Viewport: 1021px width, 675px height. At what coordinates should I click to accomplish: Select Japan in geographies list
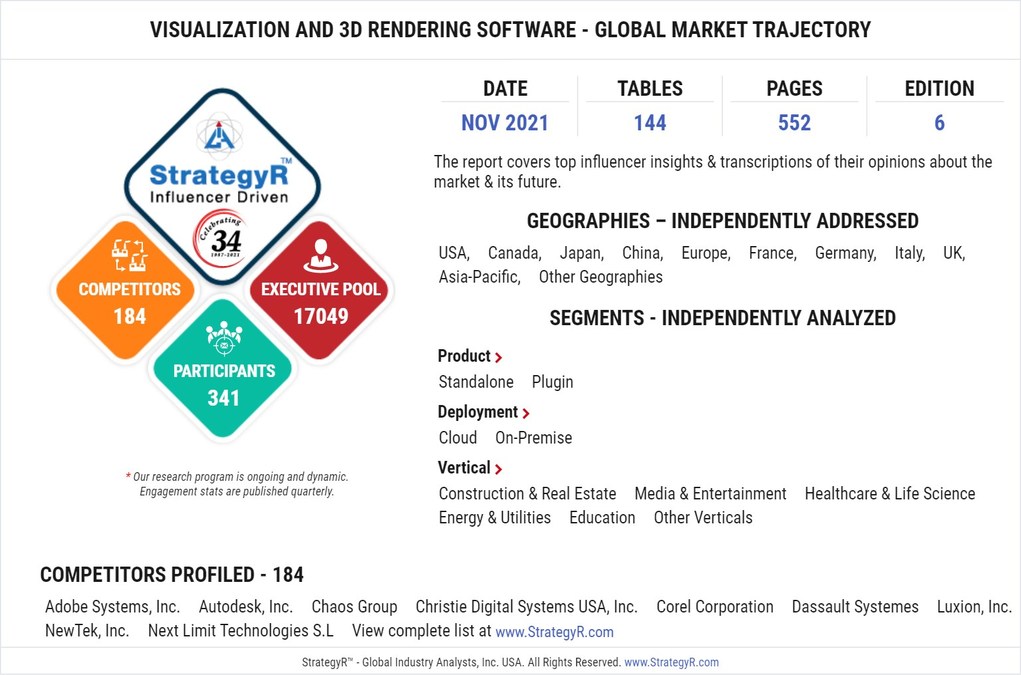pyautogui.click(x=581, y=253)
